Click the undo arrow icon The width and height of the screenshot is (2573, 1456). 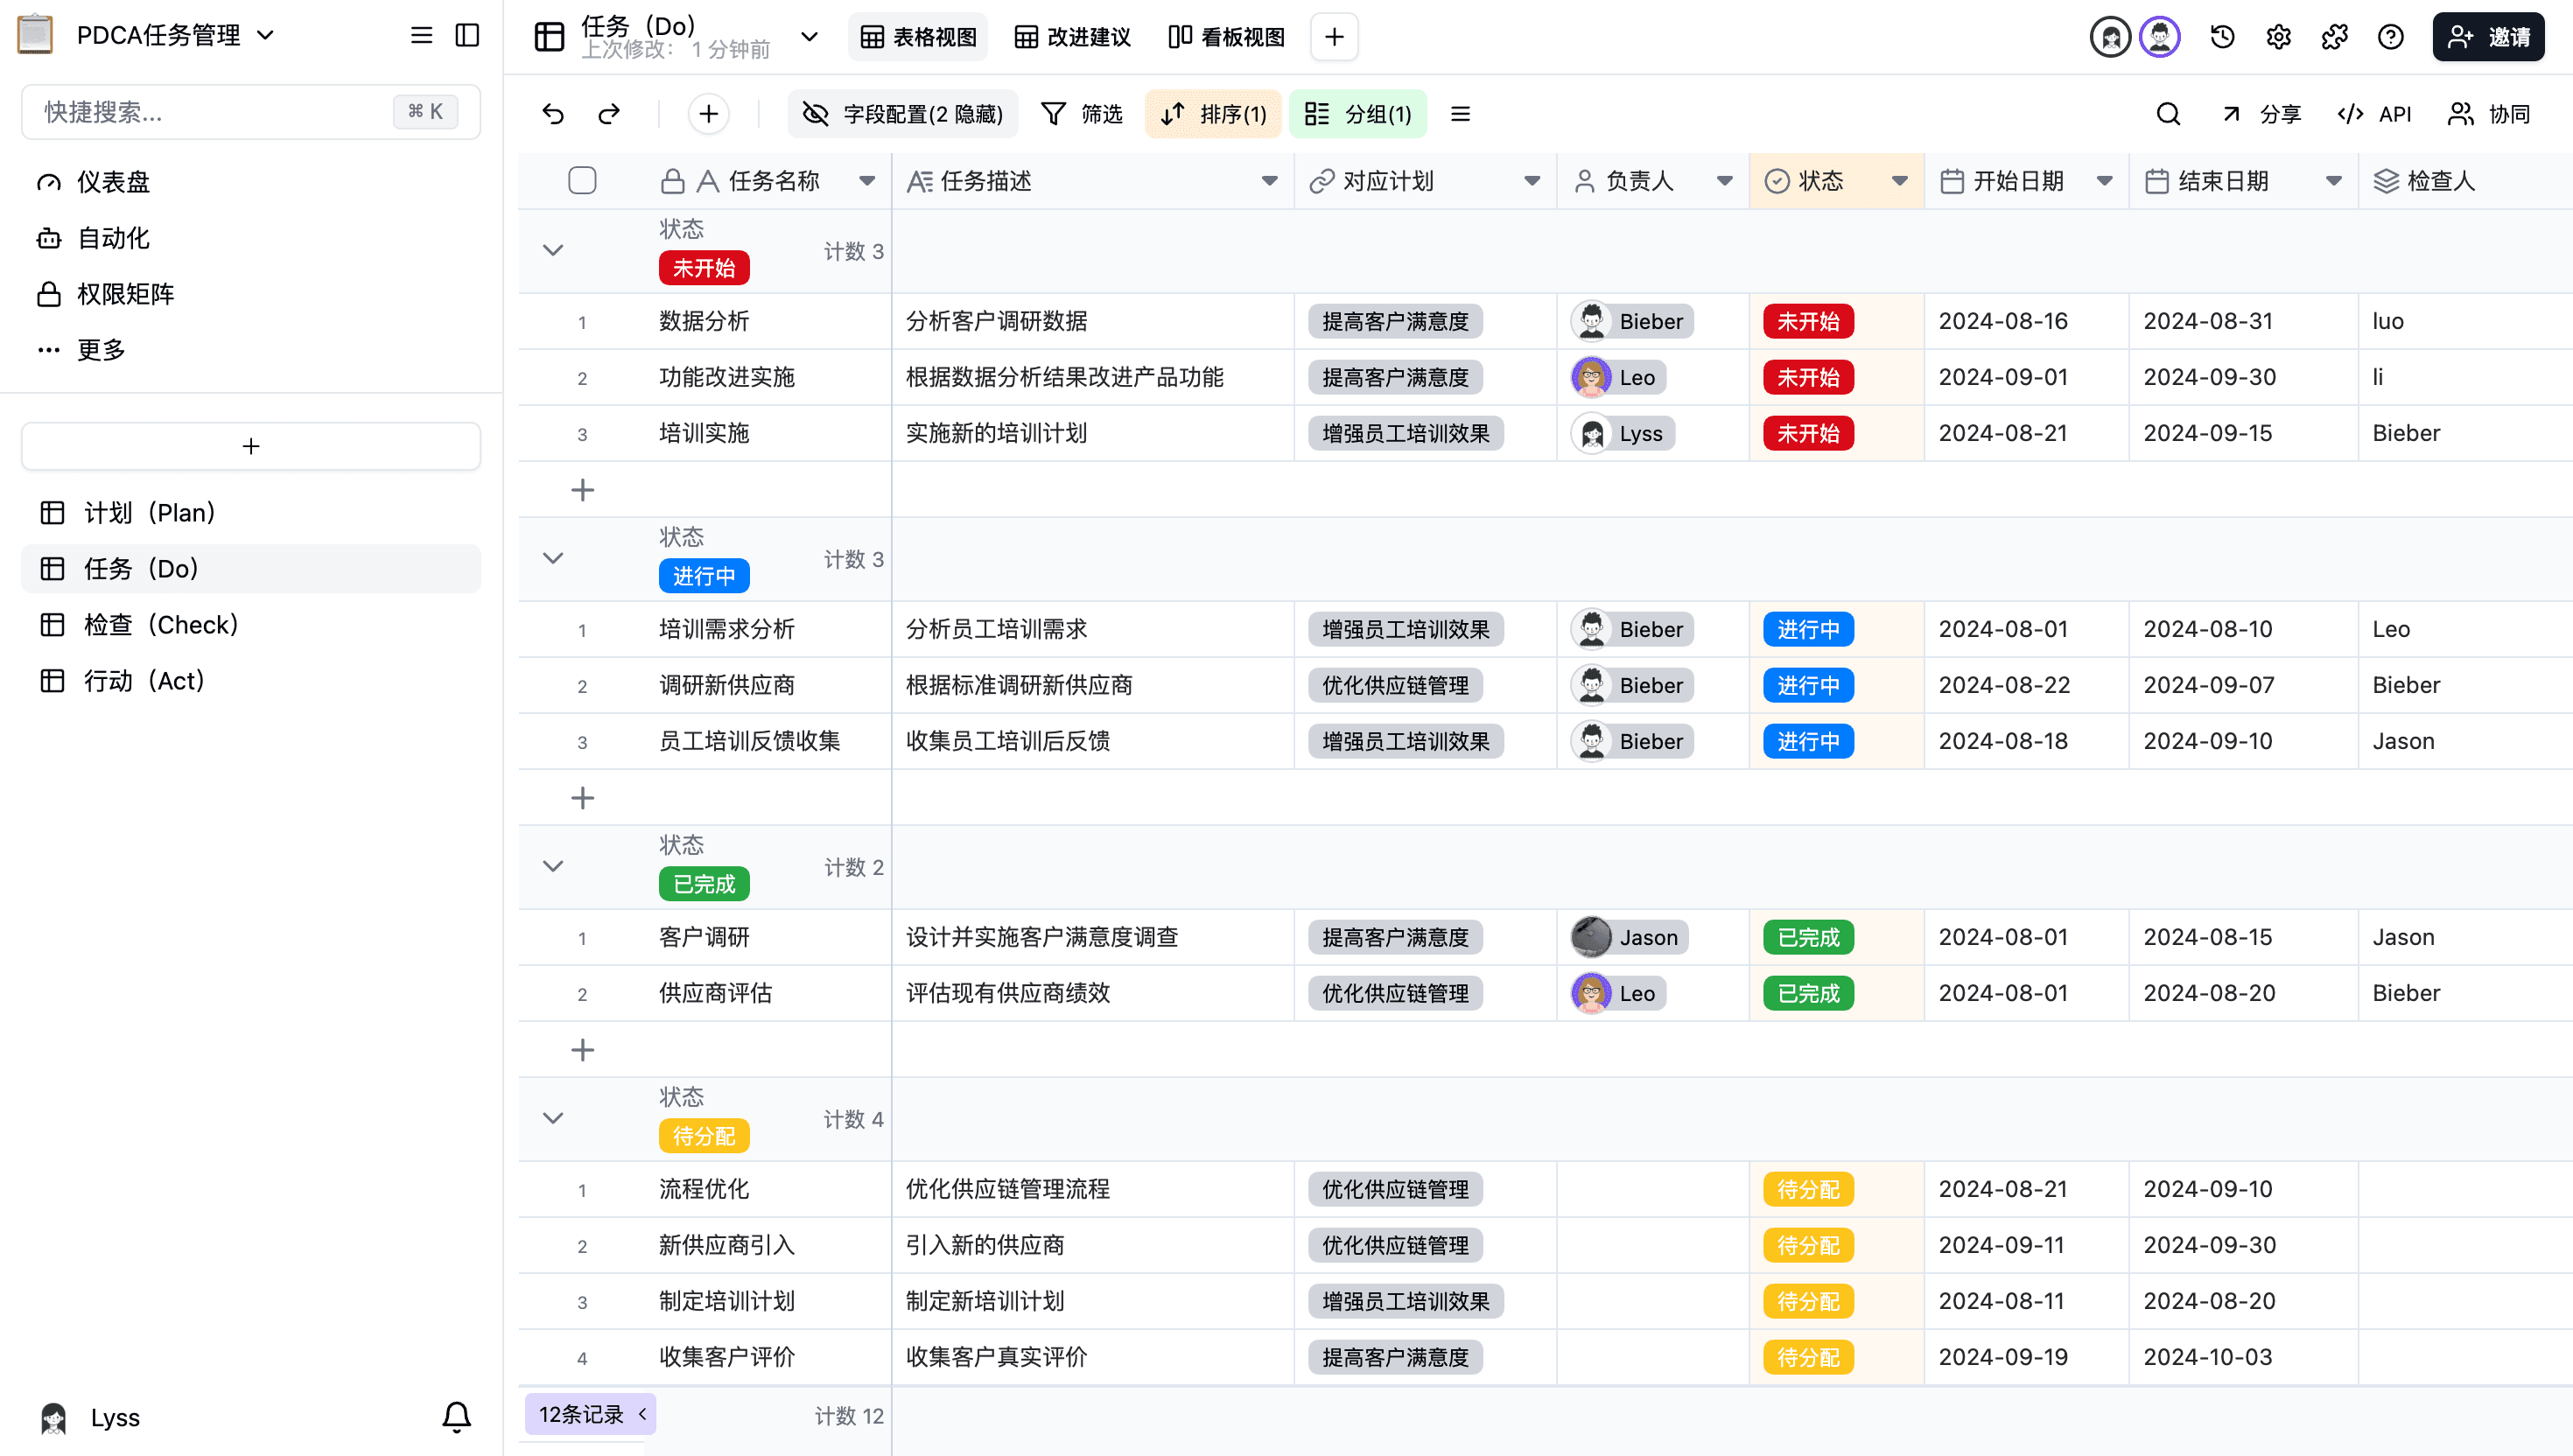click(x=553, y=113)
